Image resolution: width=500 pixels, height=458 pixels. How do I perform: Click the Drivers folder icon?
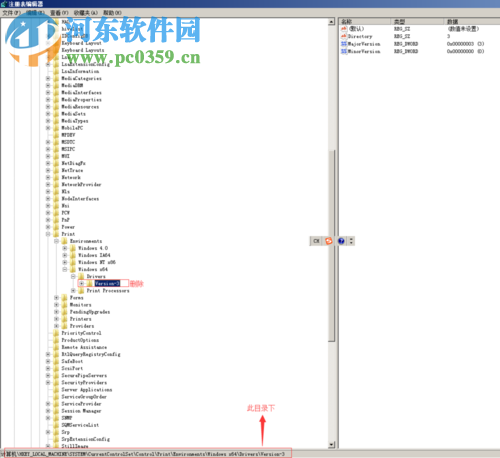pyautogui.click(x=81, y=277)
